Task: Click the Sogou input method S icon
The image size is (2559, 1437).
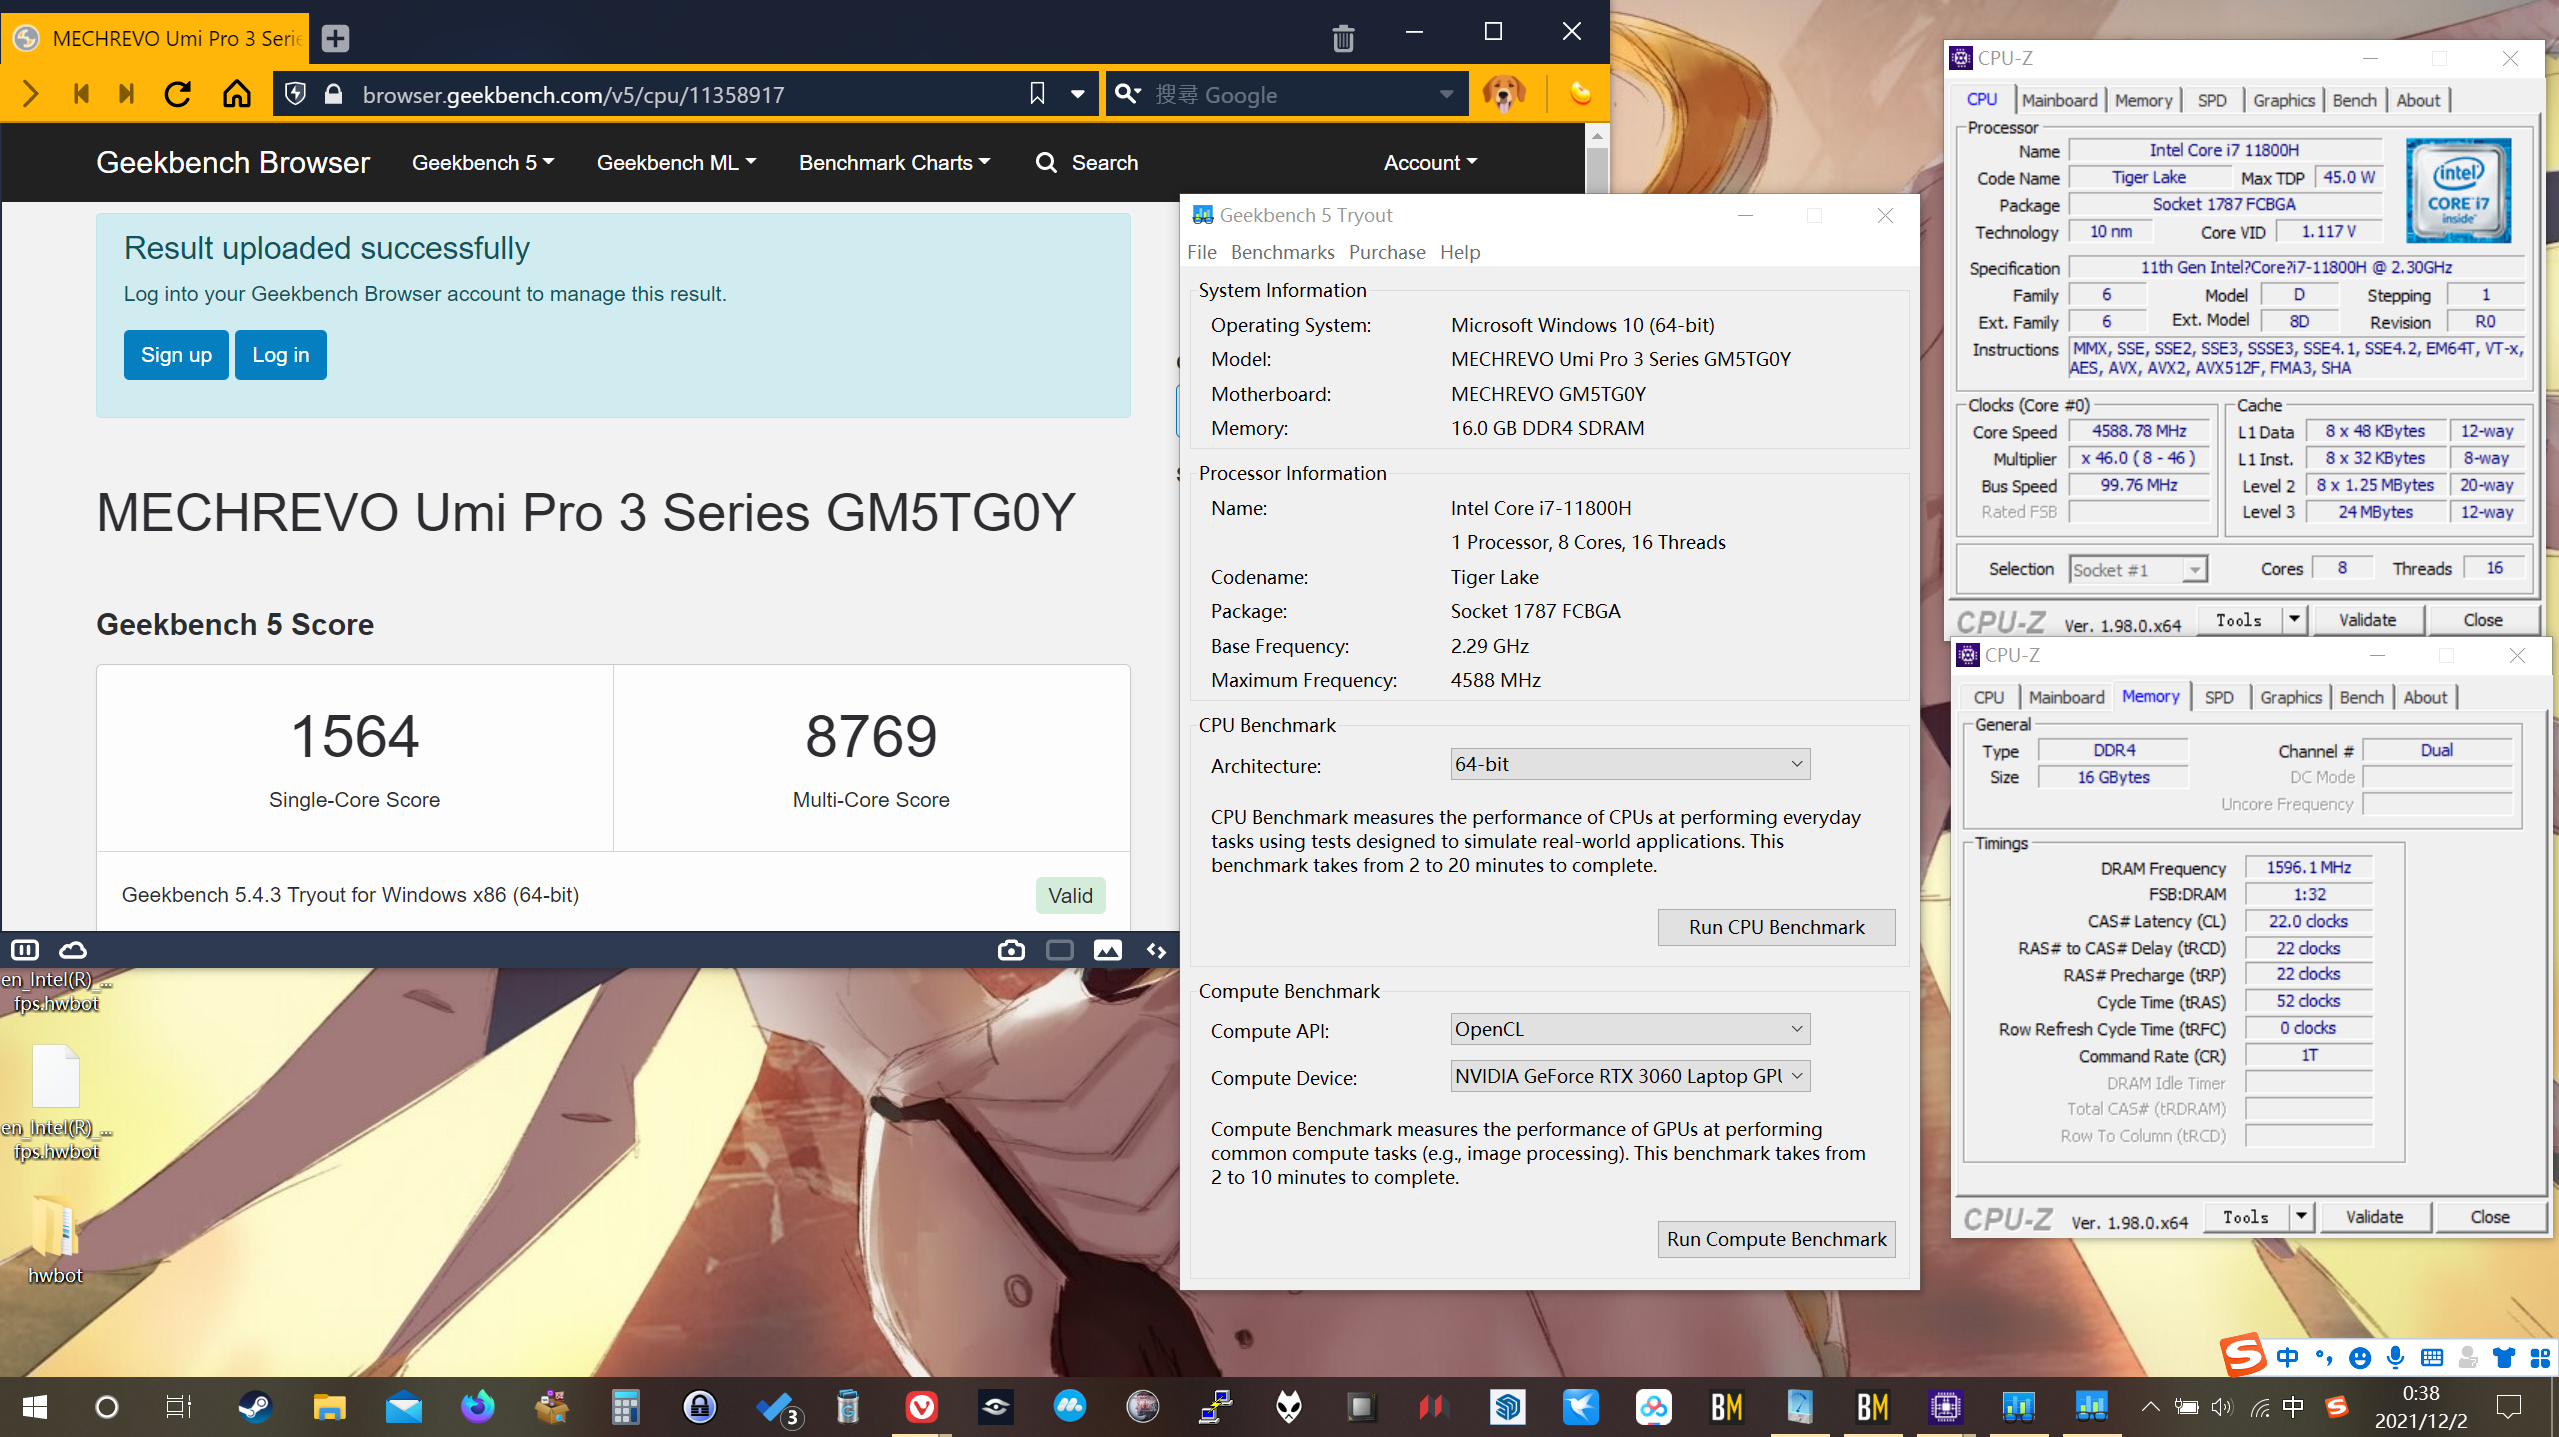Action: coord(2242,1356)
